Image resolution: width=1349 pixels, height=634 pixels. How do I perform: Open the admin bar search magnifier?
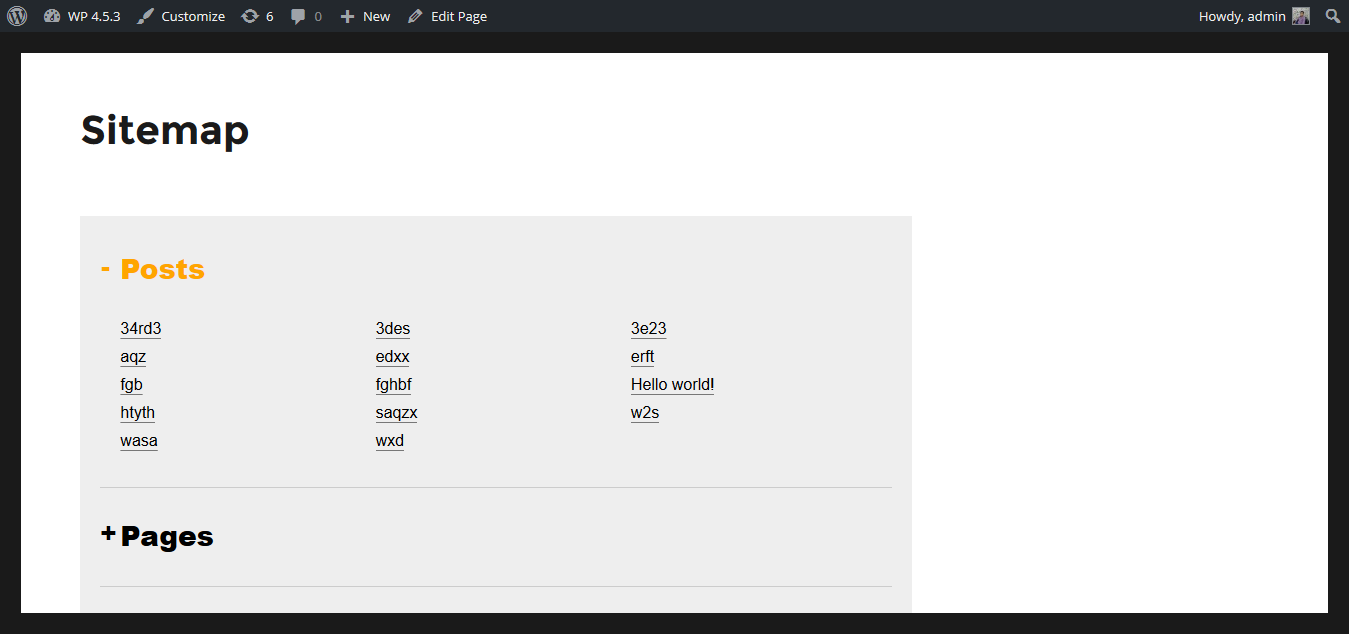pos(1333,16)
